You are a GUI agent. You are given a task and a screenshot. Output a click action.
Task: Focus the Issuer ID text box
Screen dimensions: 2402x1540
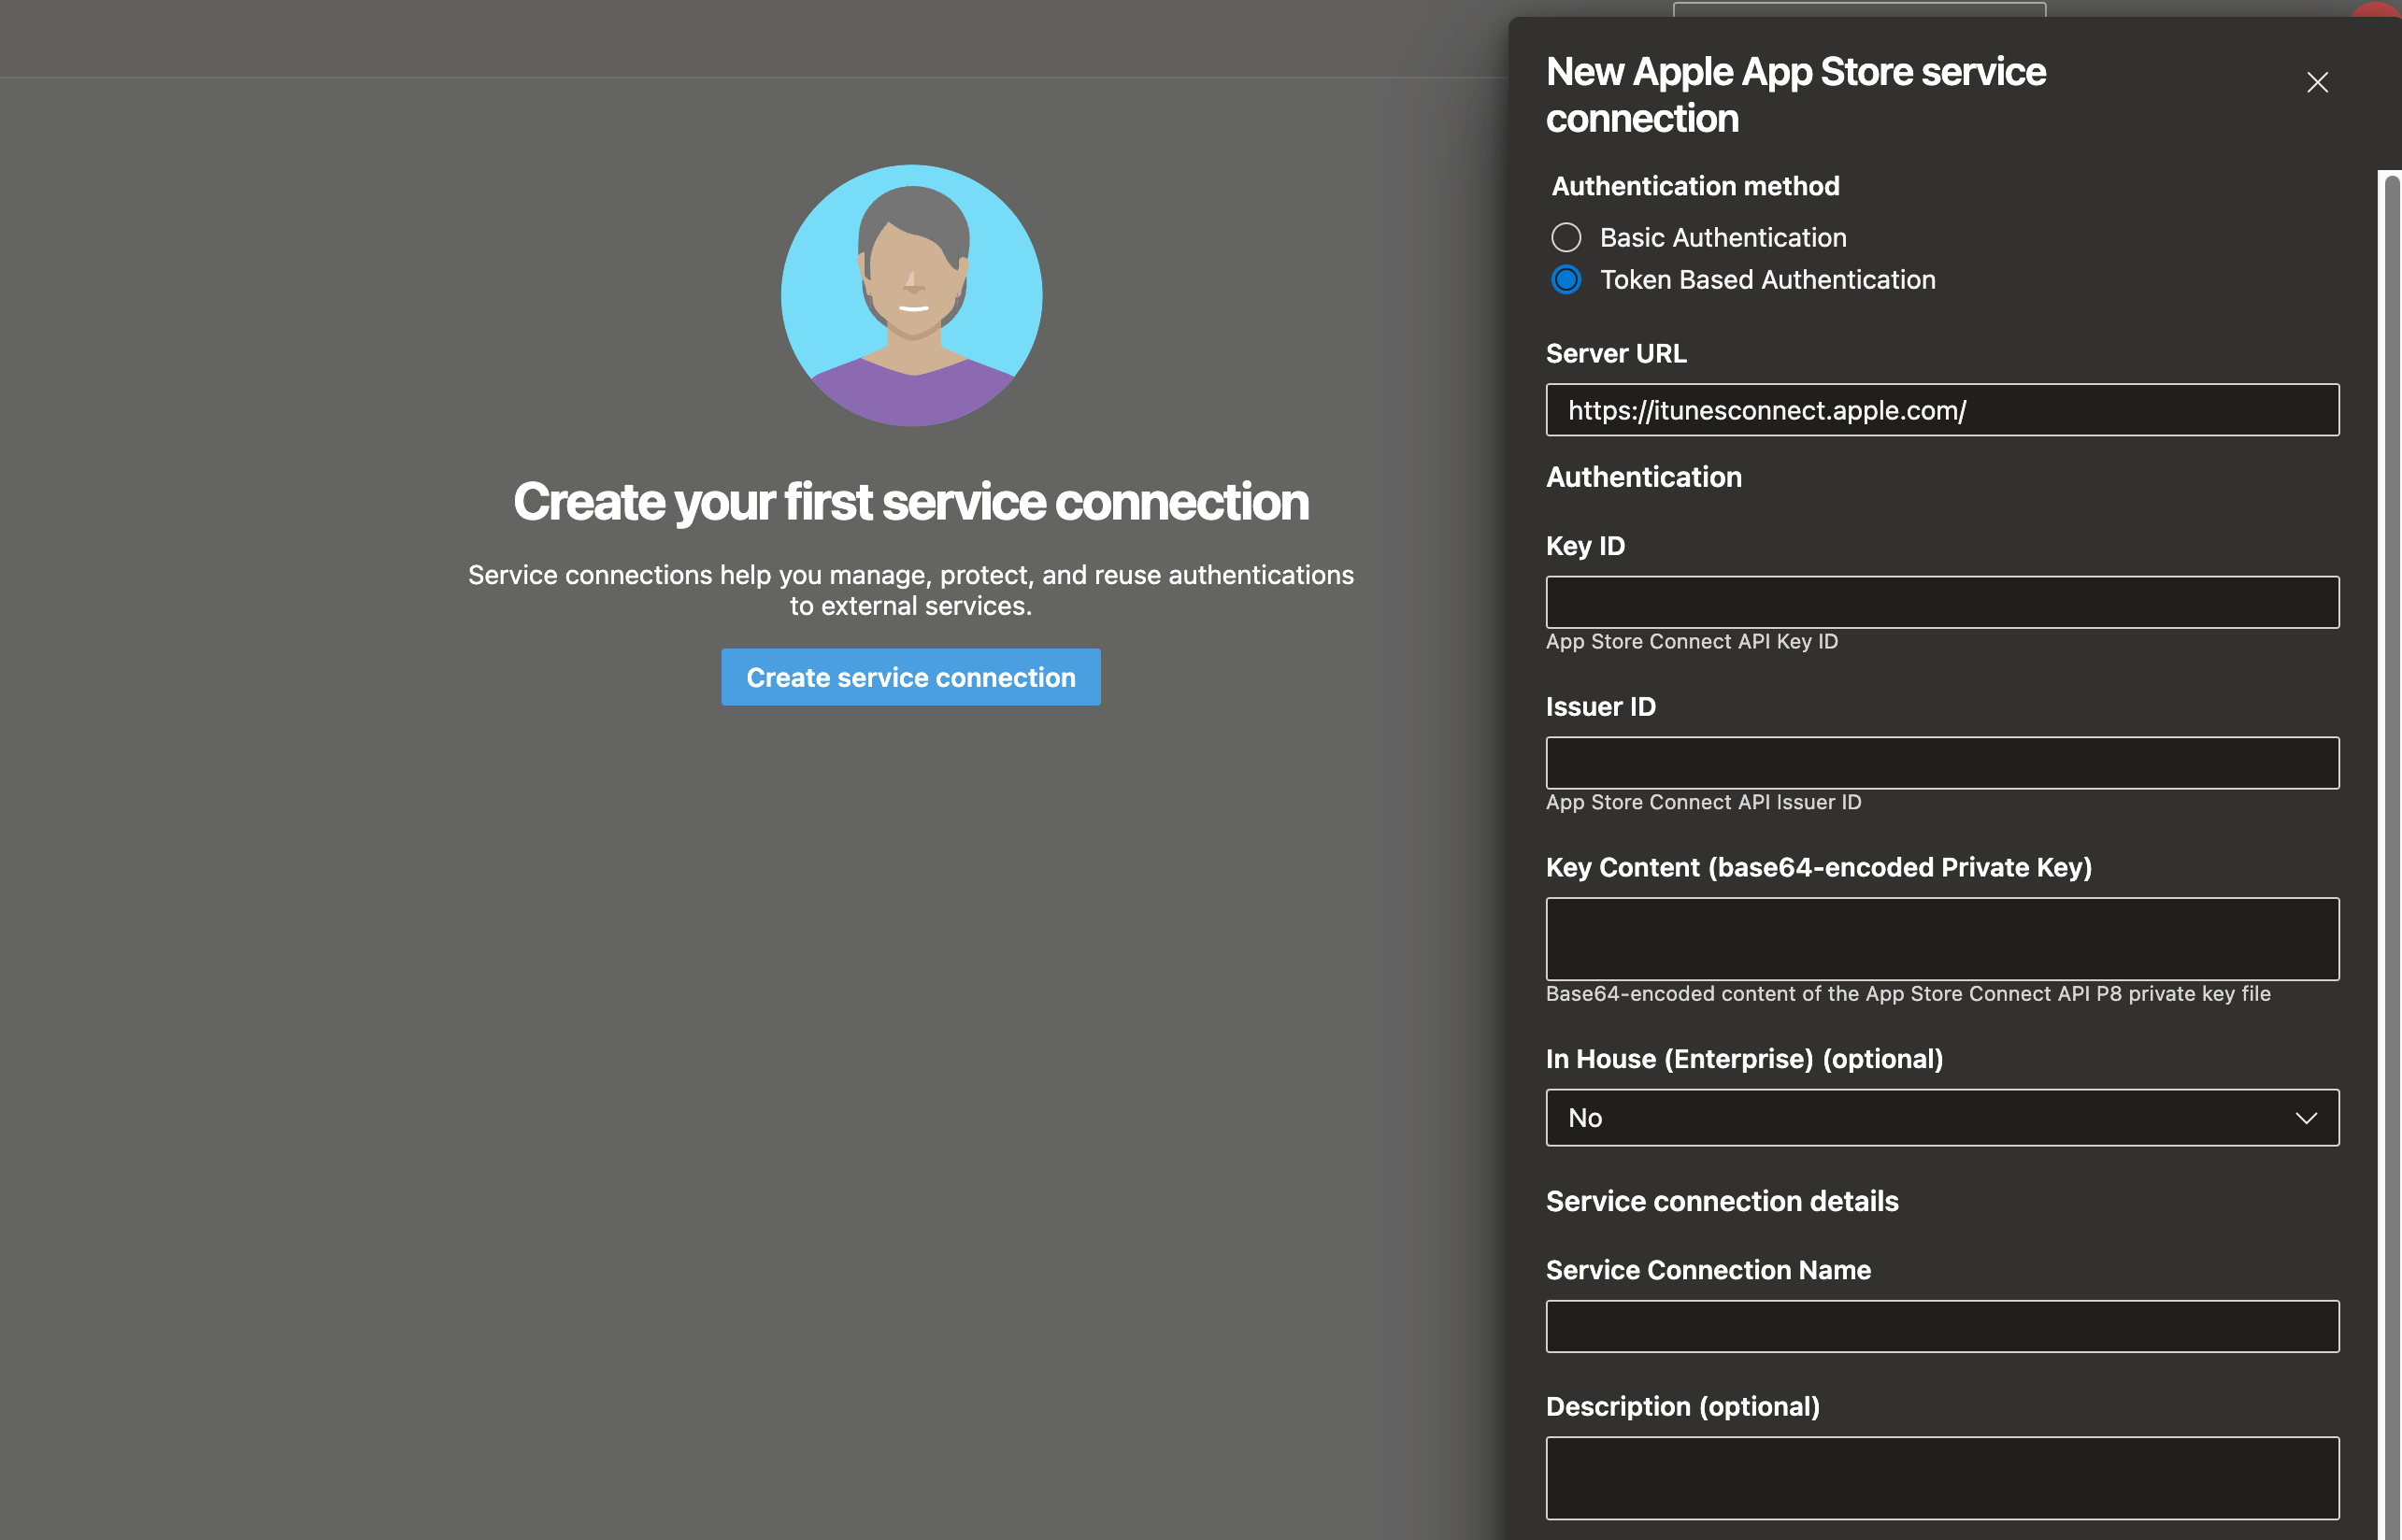(1941, 763)
